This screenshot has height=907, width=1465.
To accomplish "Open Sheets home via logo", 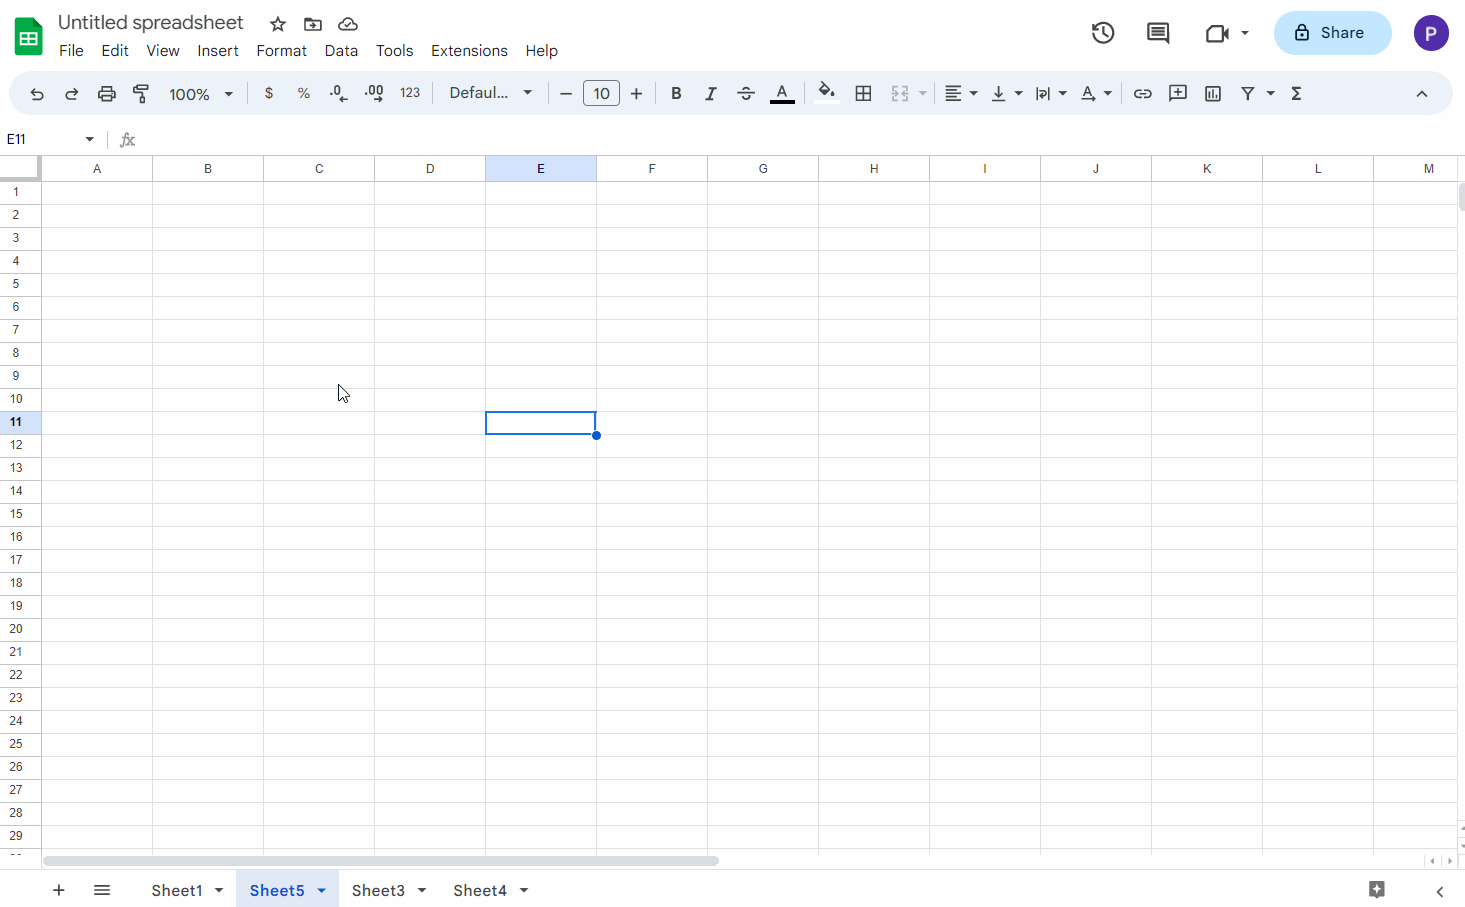I will point(29,36).
